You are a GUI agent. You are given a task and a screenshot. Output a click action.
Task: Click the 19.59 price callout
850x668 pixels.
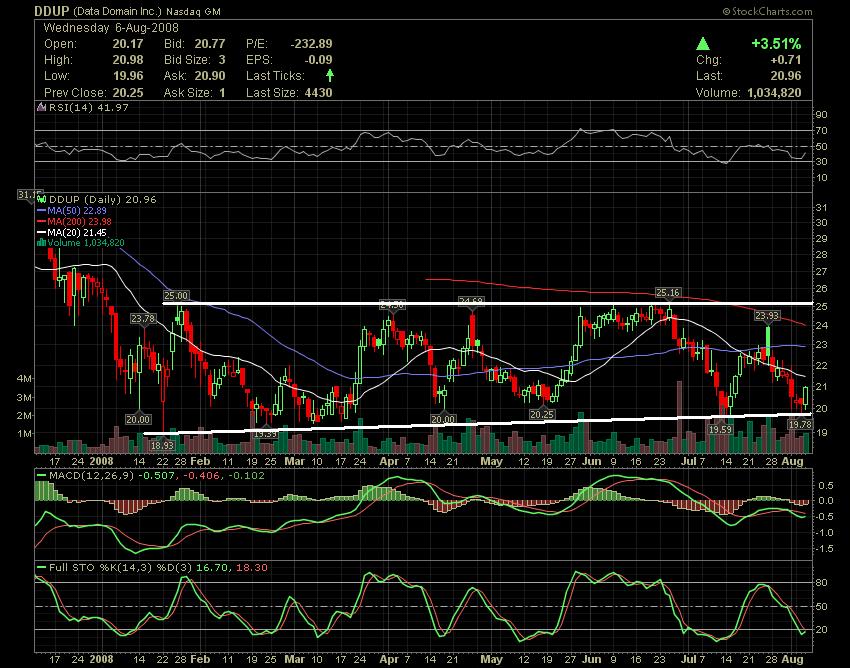(720, 429)
